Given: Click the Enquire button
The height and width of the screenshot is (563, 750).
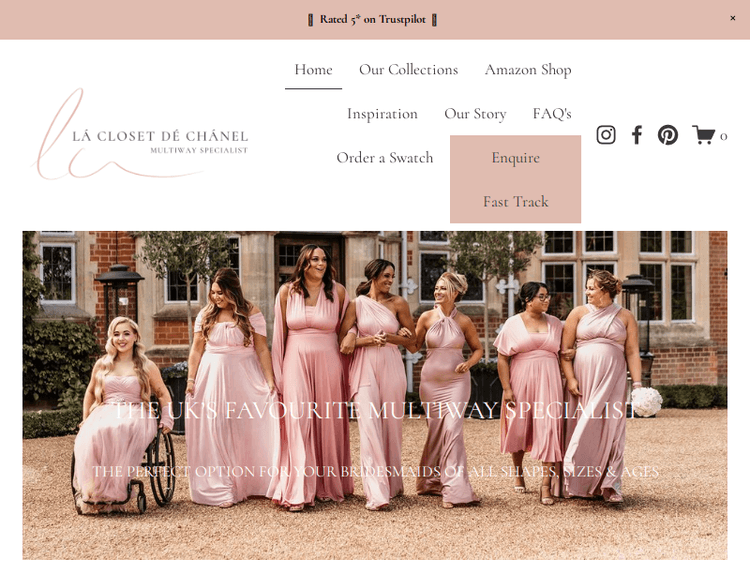Looking at the screenshot, I should [516, 157].
